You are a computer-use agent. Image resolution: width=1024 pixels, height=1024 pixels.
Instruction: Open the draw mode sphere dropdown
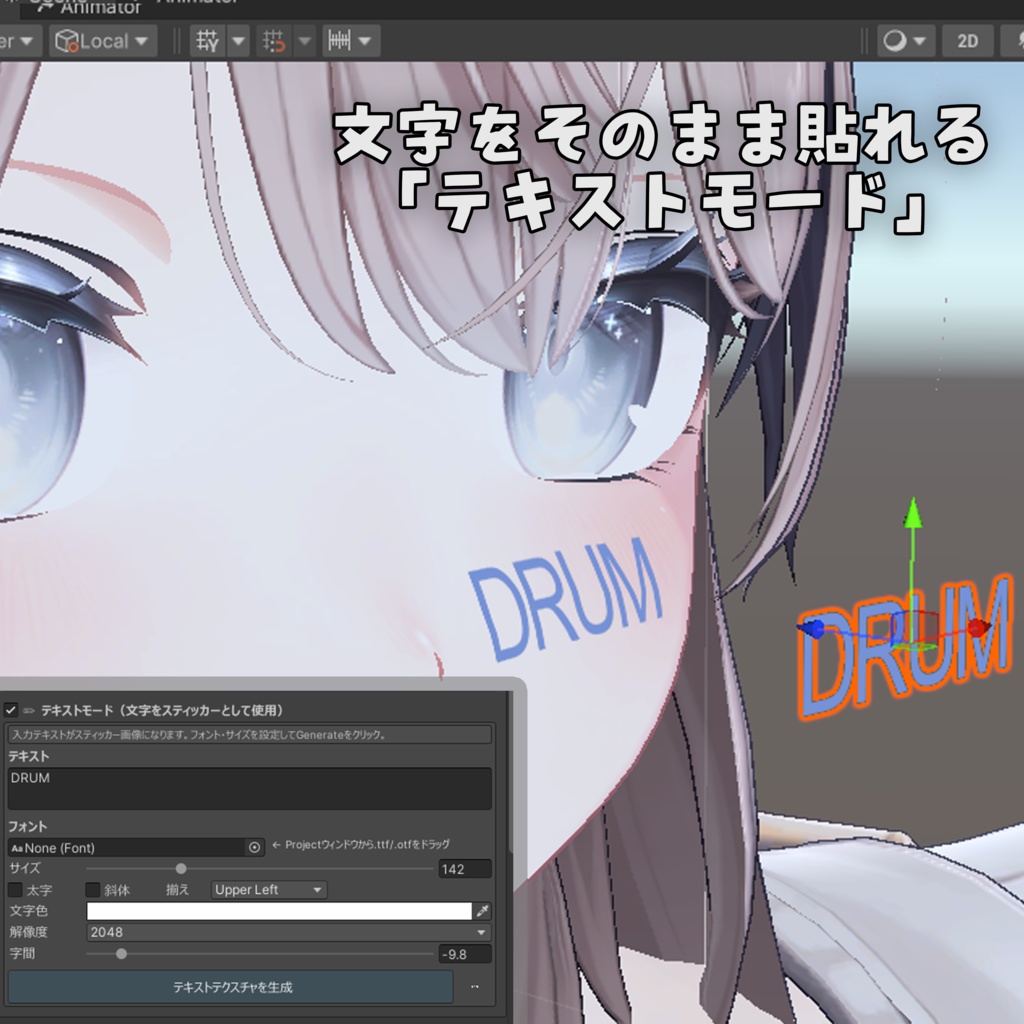pyautogui.click(x=905, y=41)
